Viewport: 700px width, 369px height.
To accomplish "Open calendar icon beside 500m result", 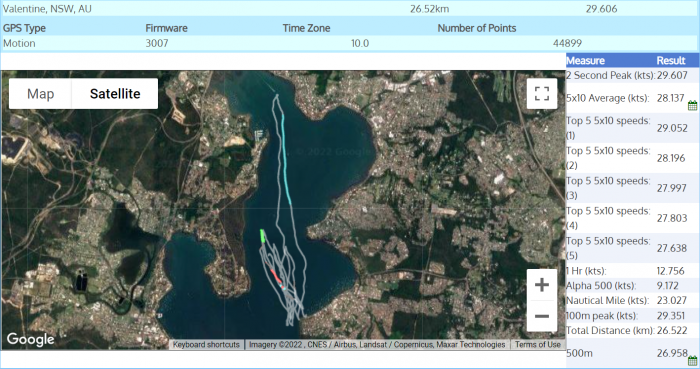I will coord(692,361).
